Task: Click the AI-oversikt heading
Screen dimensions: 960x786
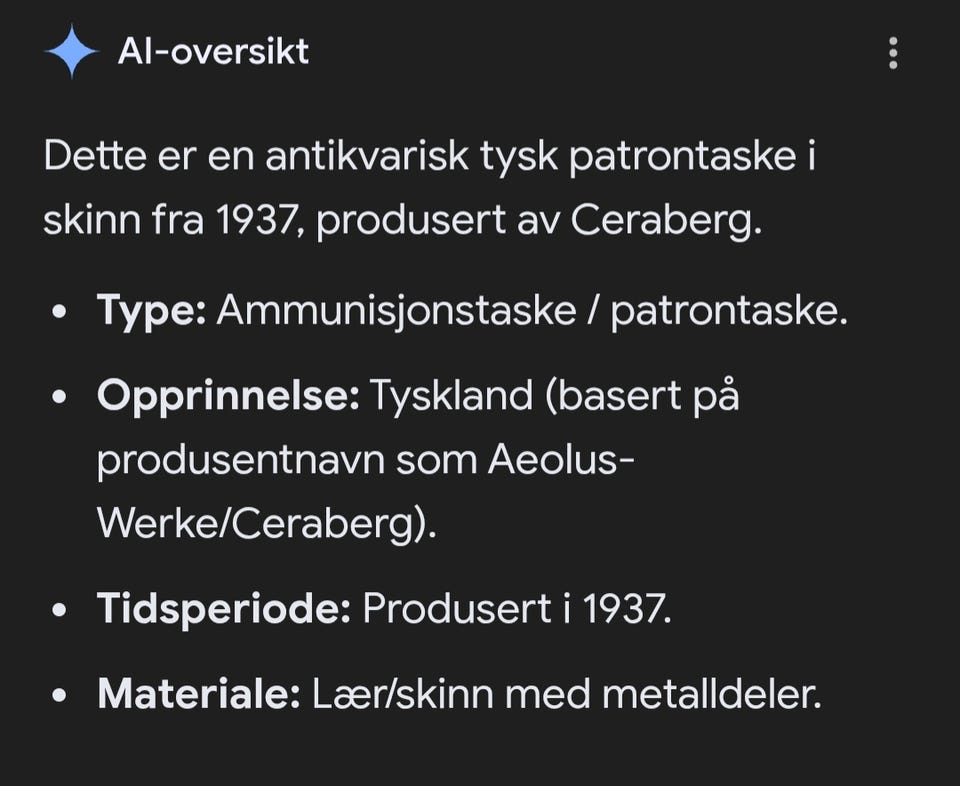Action: 213,51
